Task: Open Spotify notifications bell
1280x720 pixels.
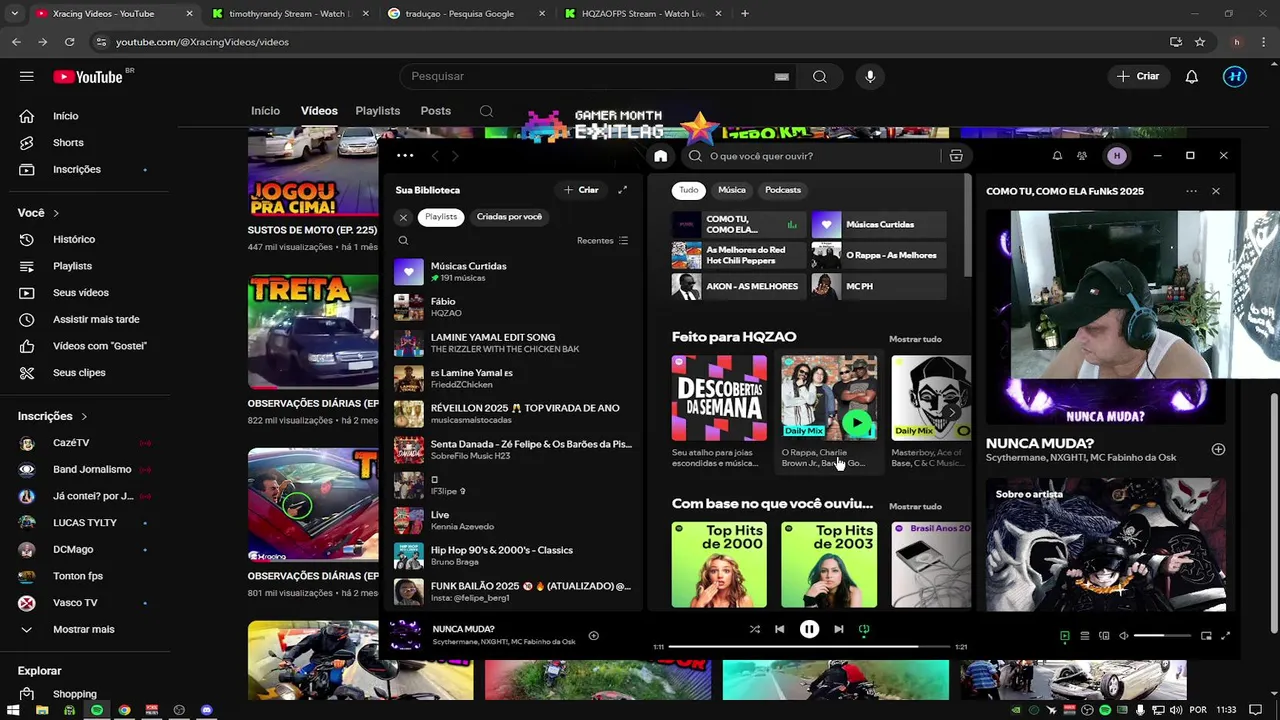Action: (x=1057, y=156)
